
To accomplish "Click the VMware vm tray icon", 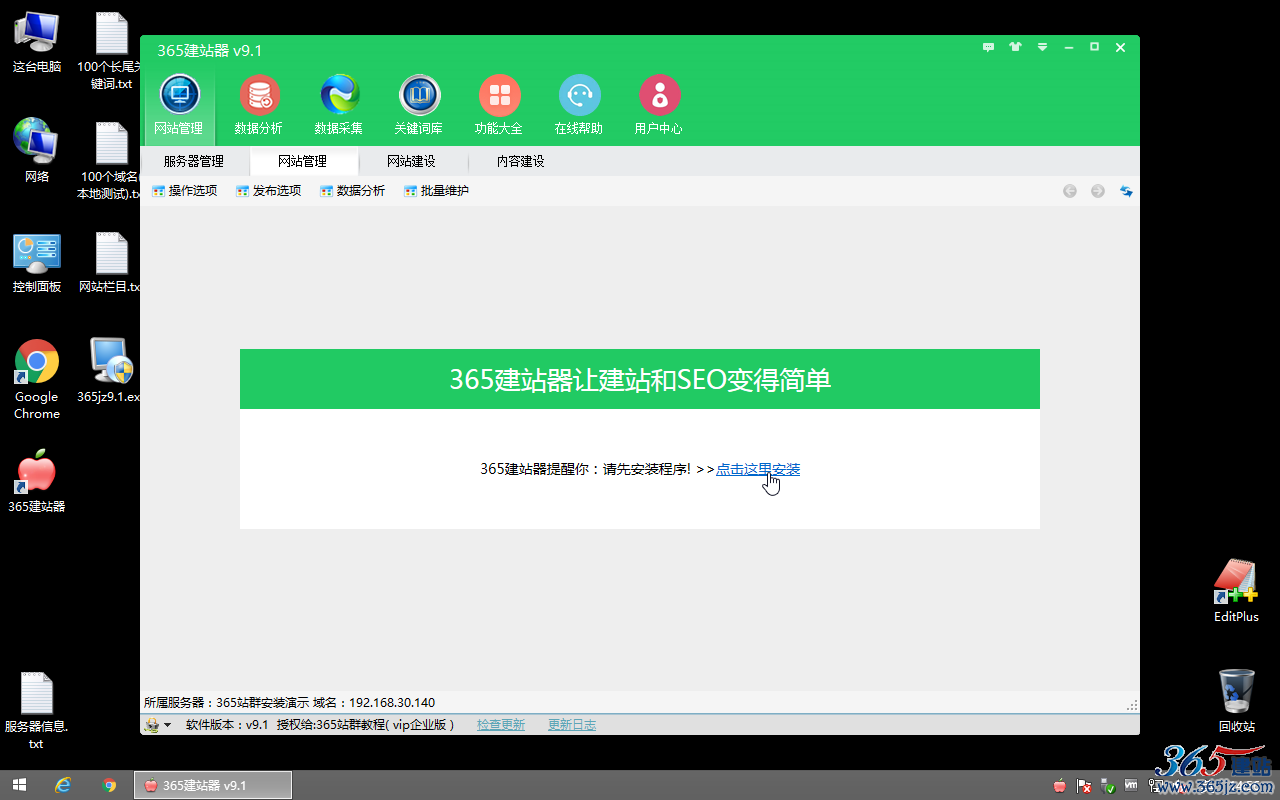I will coord(1132,786).
